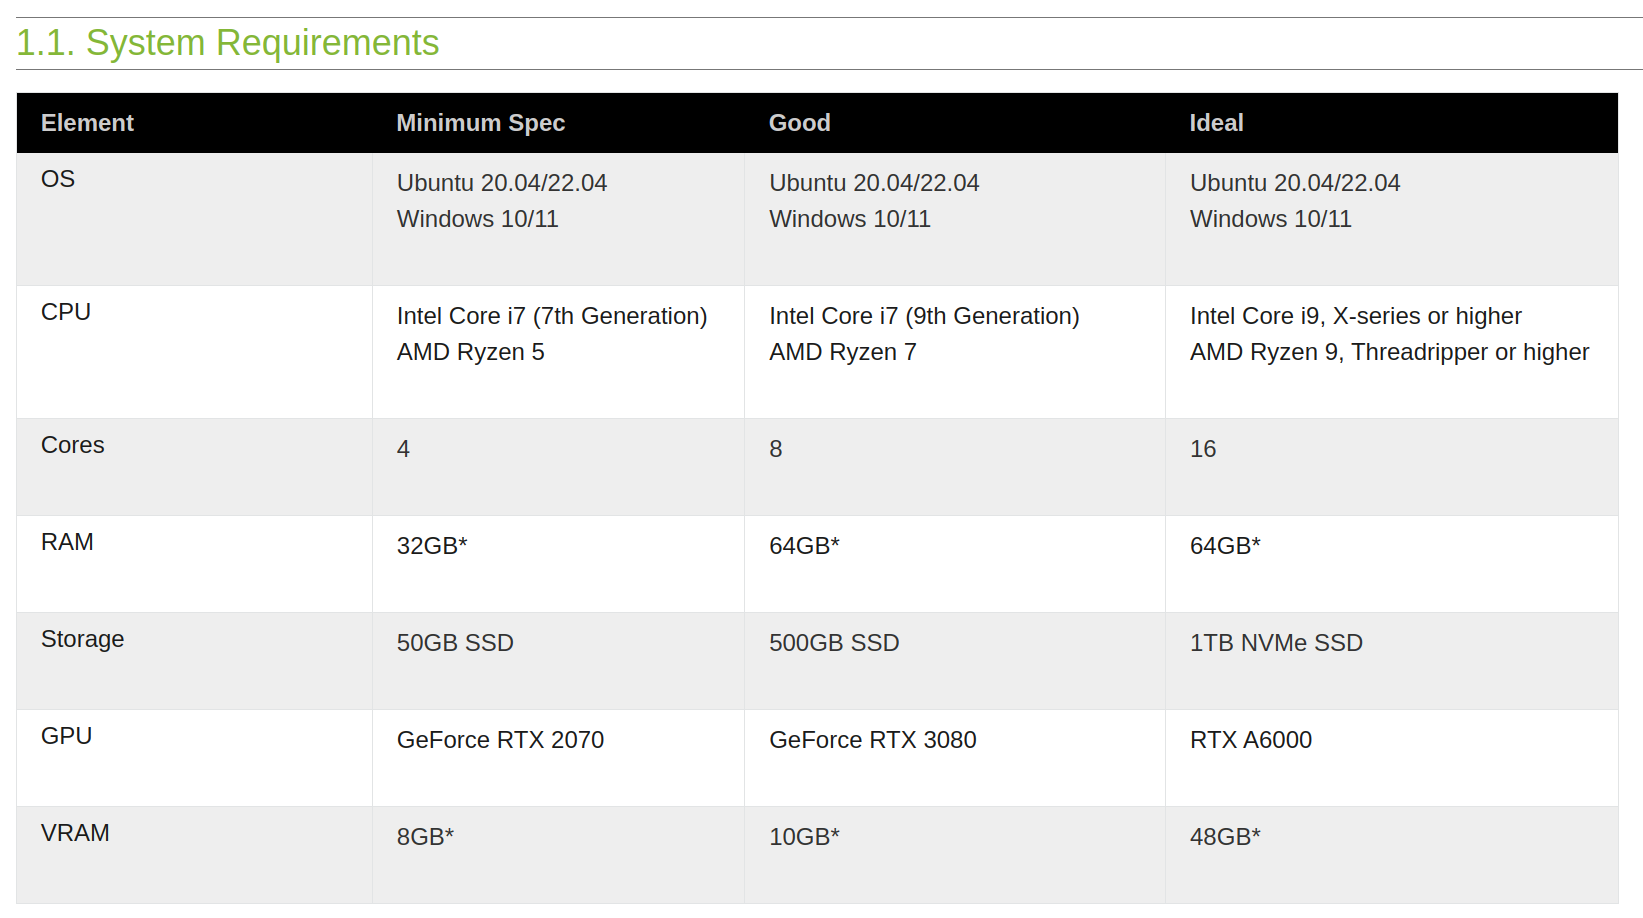Click the "GeForce RTX 2070" cell
1643x918 pixels.
tap(500, 740)
